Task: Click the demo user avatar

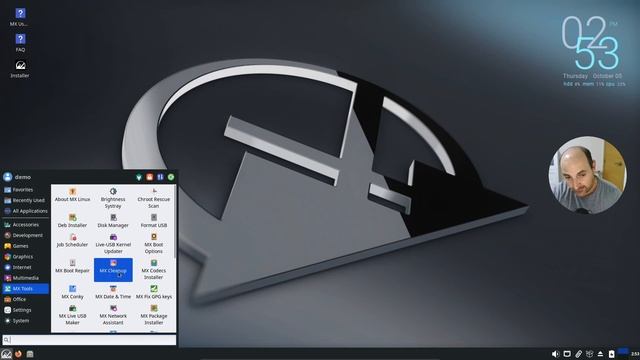Action: 7,177
